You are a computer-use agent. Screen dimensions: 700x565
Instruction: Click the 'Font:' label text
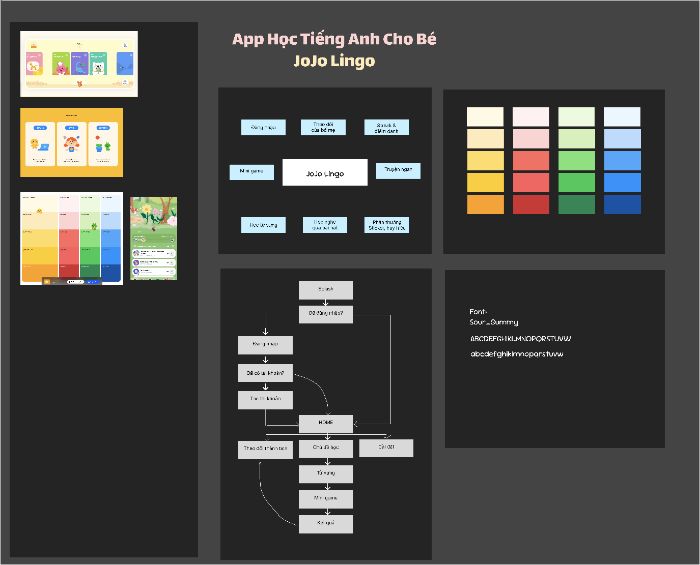(x=478, y=312)
